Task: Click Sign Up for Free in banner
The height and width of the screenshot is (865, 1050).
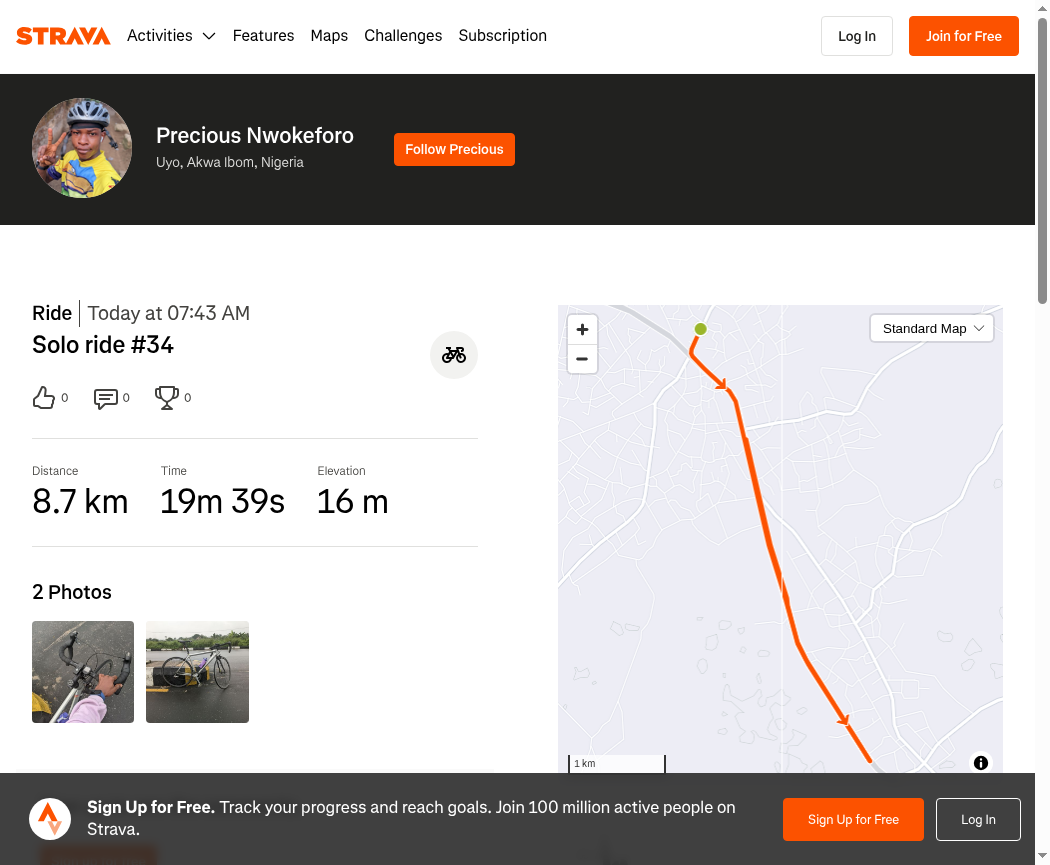Action: (853, 819)
